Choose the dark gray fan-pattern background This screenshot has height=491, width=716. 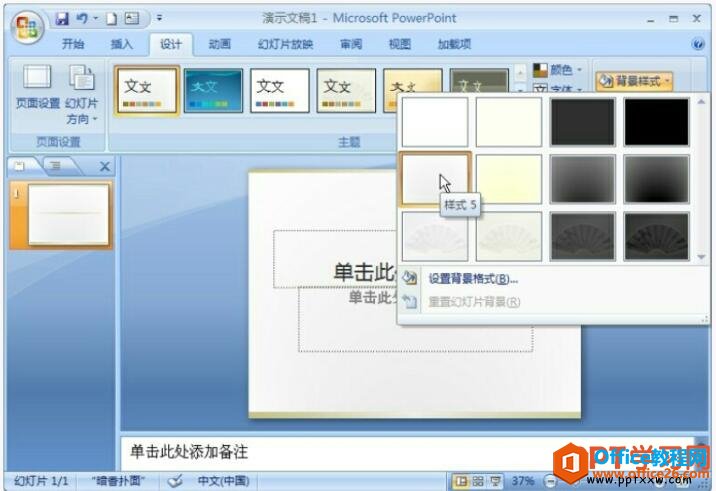[583, 237]
